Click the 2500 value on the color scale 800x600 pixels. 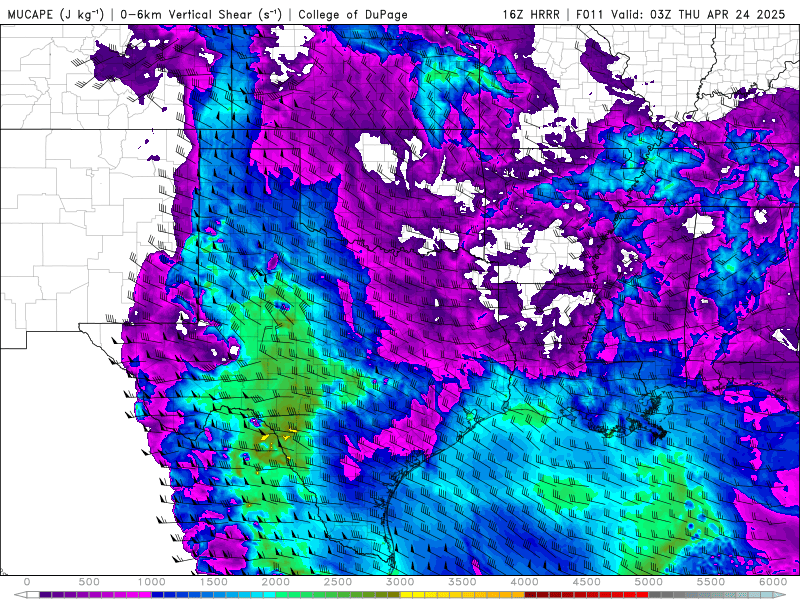tap(338, 582)
